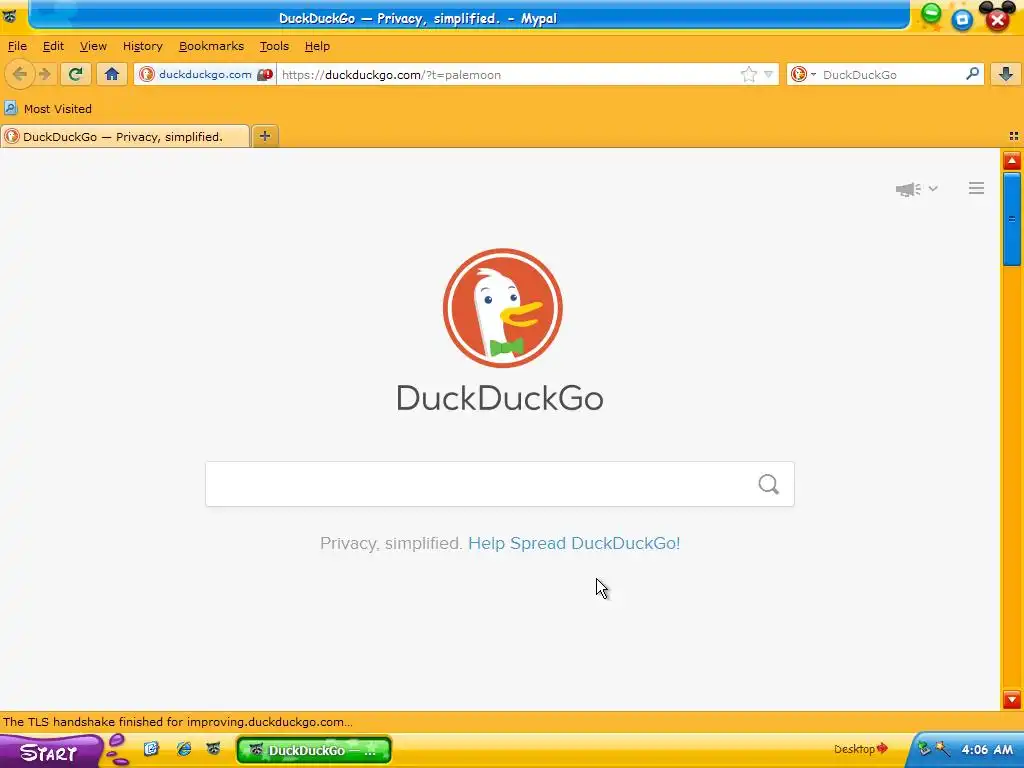Follow the Help Spread DuckDuckGo! link
This screenshot has width=1024, height=768.
click(x=574, y=543)
